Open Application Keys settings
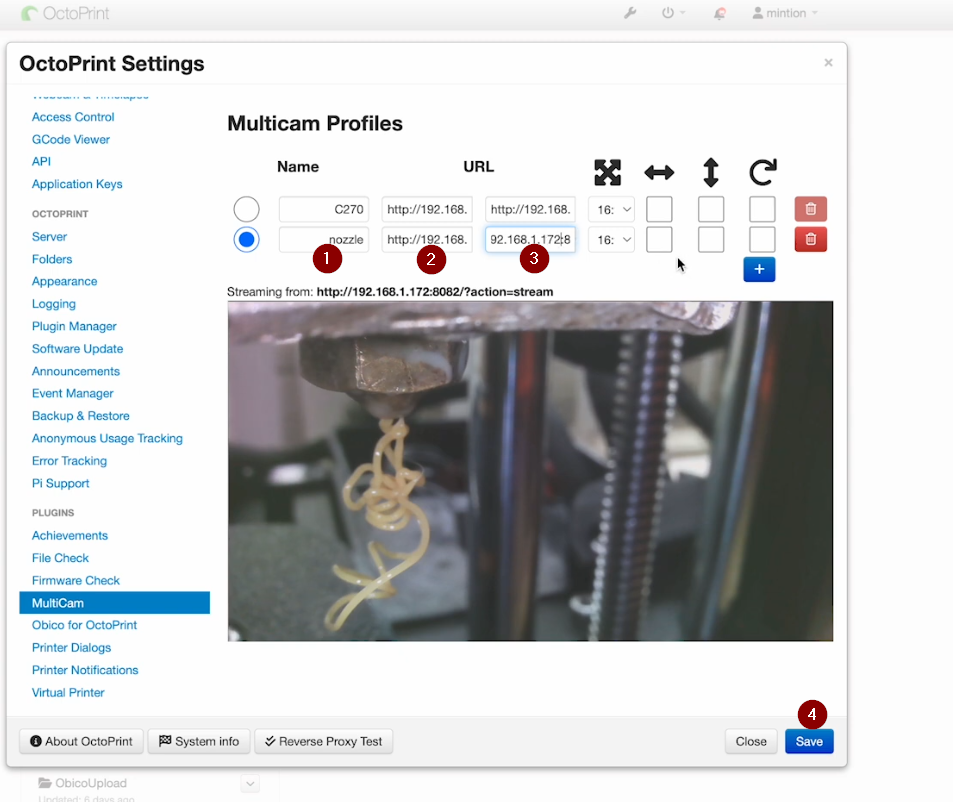Screen dimensions: 953x802 (x=77, y=183)
